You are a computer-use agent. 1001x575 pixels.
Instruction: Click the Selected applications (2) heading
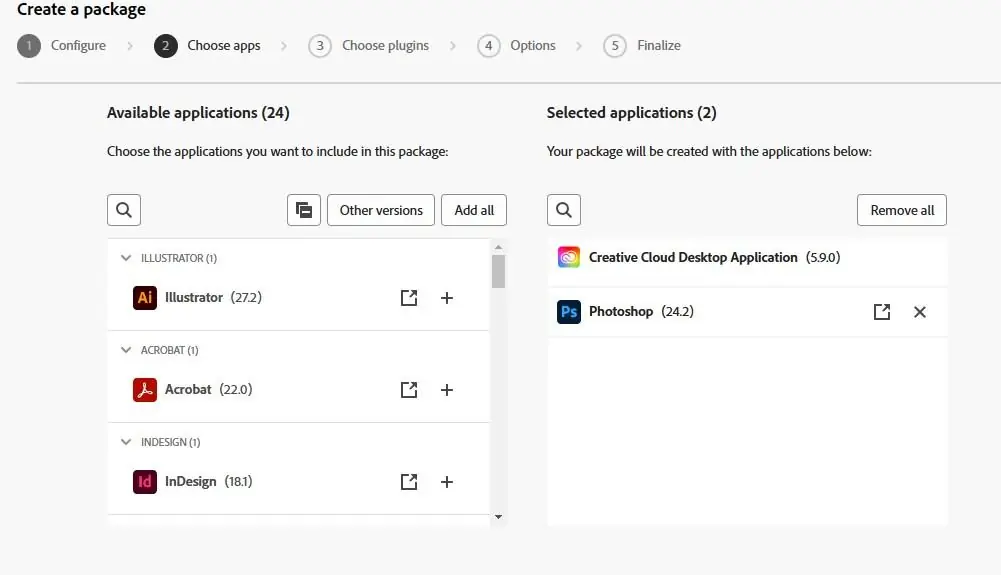point(631,113)
